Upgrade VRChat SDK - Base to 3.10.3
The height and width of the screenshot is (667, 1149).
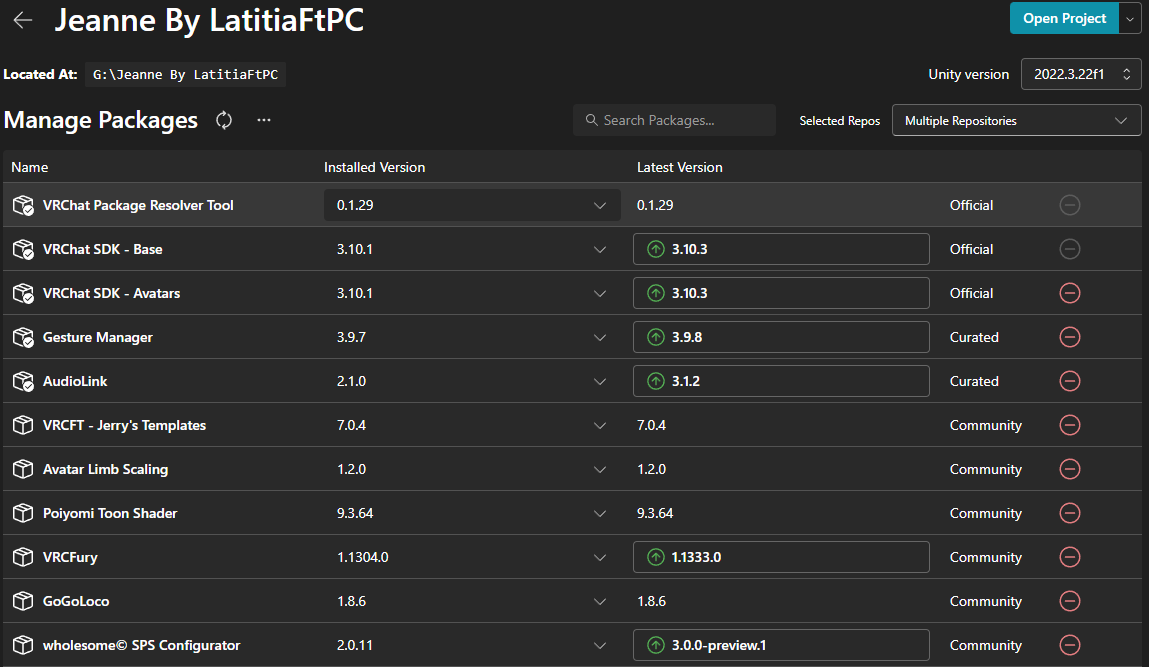pyautogui.click(x=781, y=249)
